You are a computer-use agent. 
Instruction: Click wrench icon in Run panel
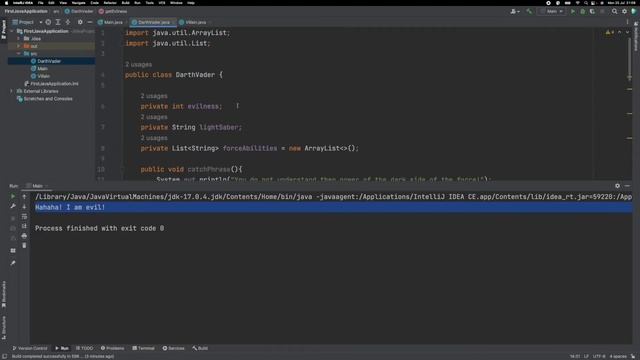[13, 207]
